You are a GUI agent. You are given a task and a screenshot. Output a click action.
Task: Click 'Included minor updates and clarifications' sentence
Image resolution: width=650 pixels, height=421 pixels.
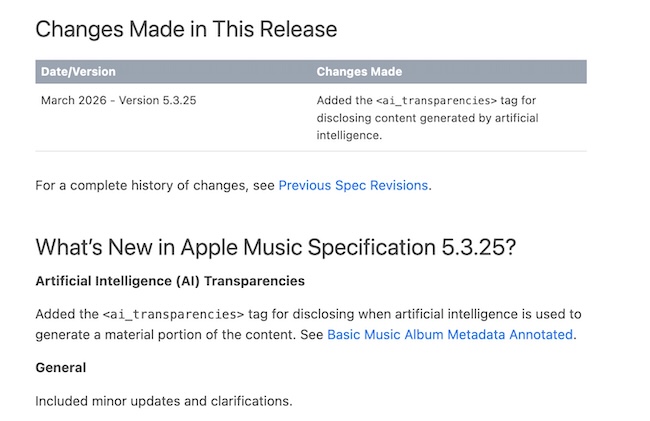[163, 401]
